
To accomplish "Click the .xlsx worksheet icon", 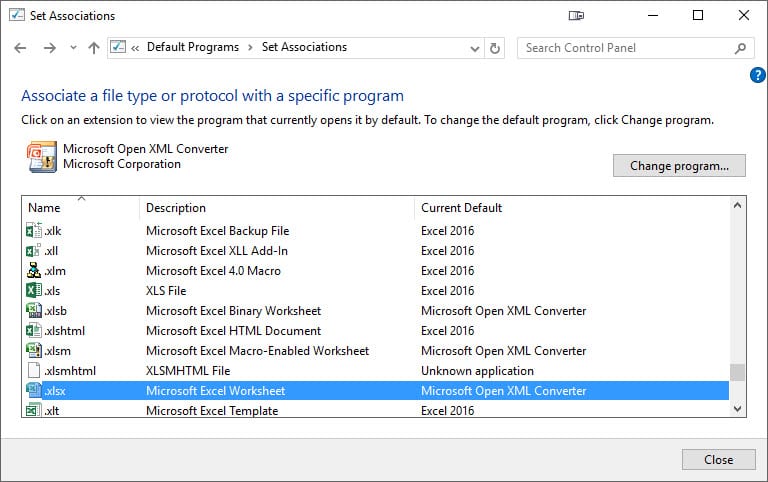I will point(34,390).
